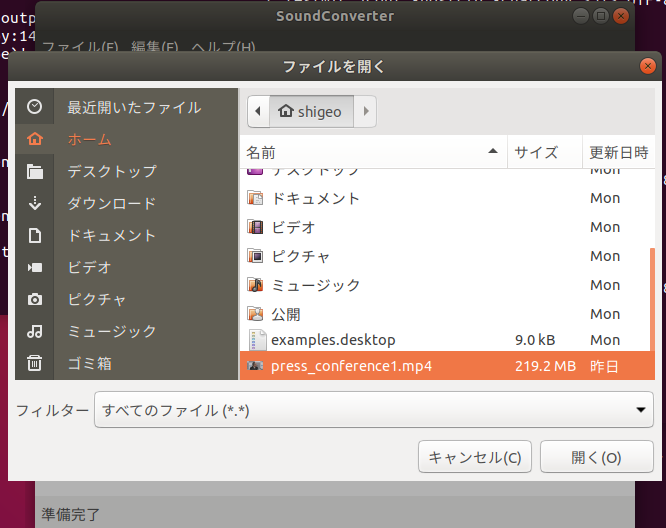Select the ピクチャ folder name in the list
Image resolution: width=666 pixels, height=528 pixels.
click(x=301, y=256)
